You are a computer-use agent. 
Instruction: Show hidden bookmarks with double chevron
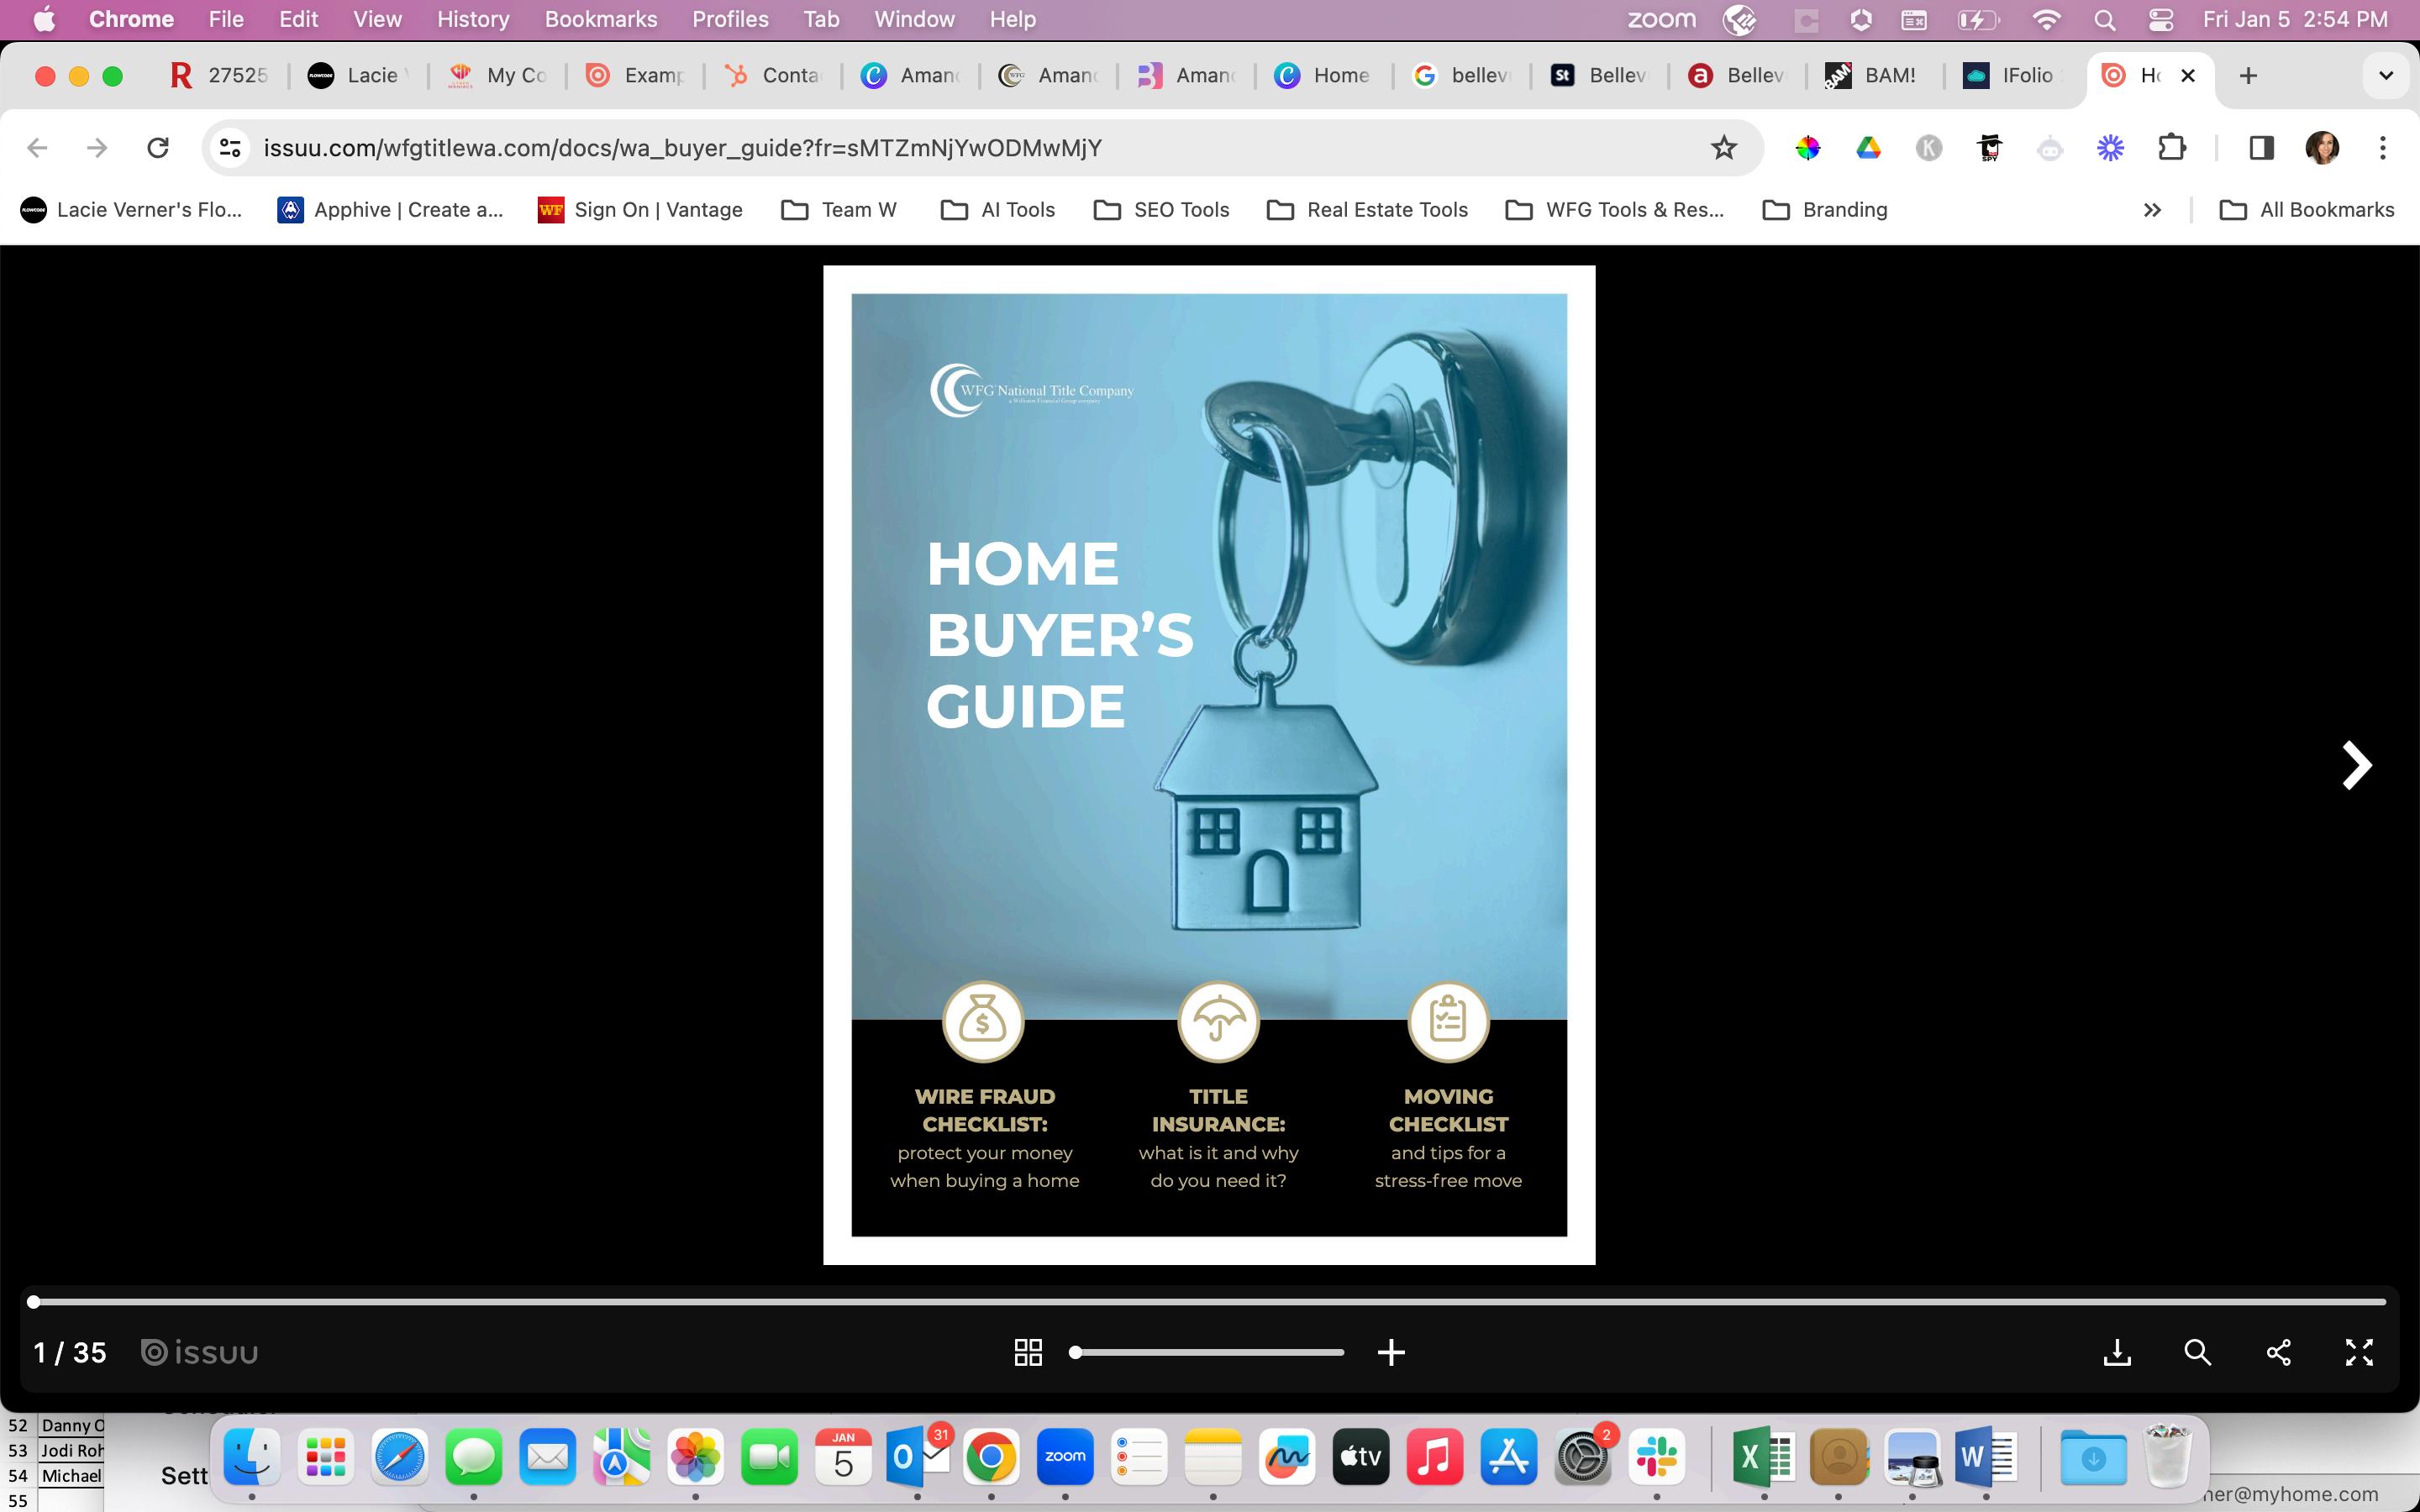pos(2152,210)
